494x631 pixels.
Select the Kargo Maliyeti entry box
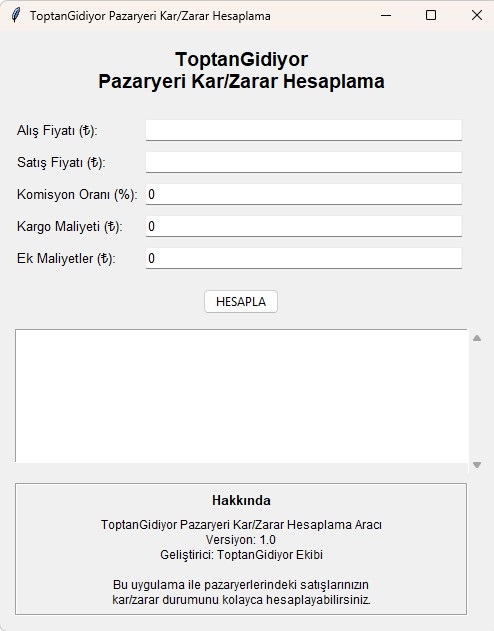[x=304, y=226]
